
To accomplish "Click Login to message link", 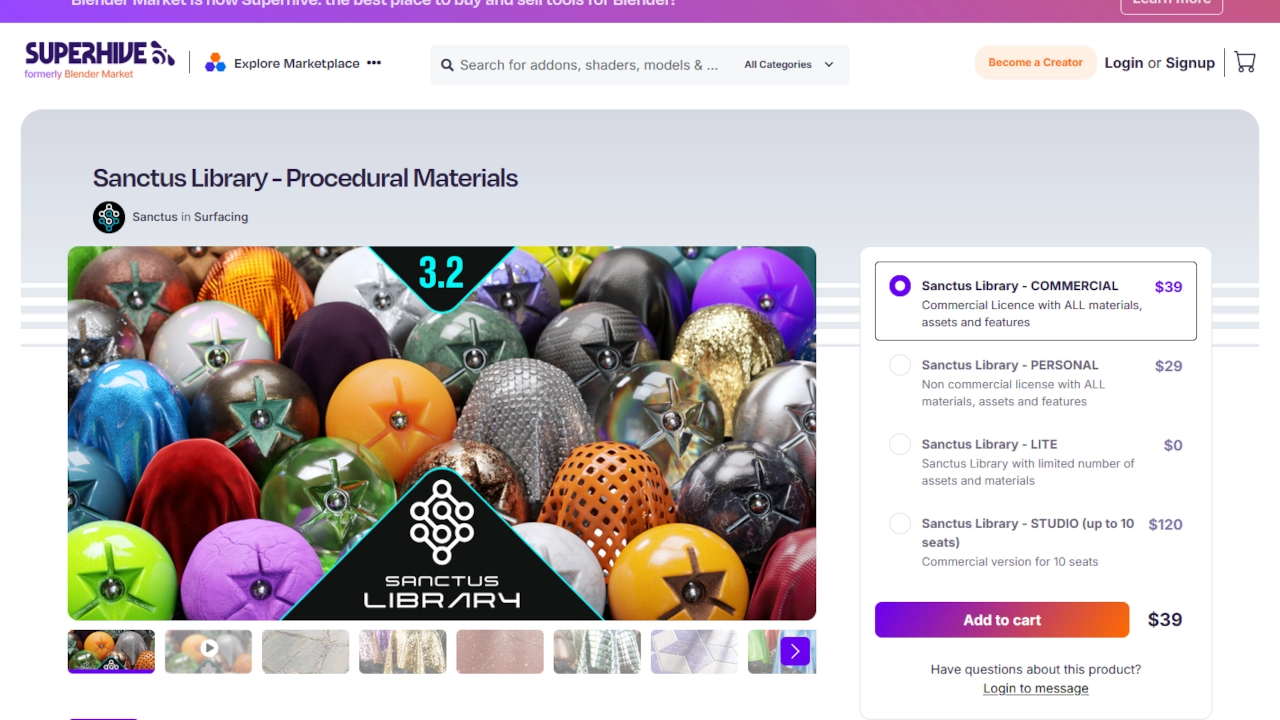I will click(x=1035, y=688).
